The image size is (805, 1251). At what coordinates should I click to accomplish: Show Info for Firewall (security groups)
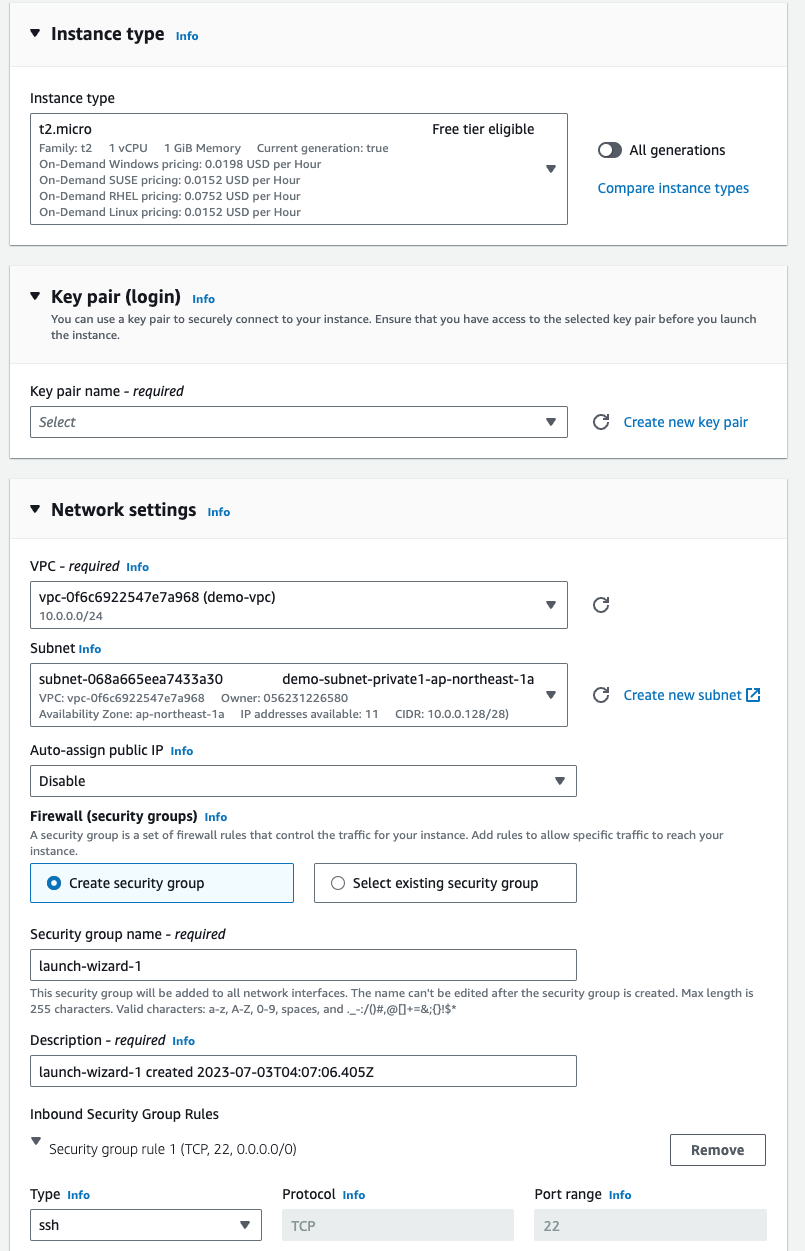(216, 817)
